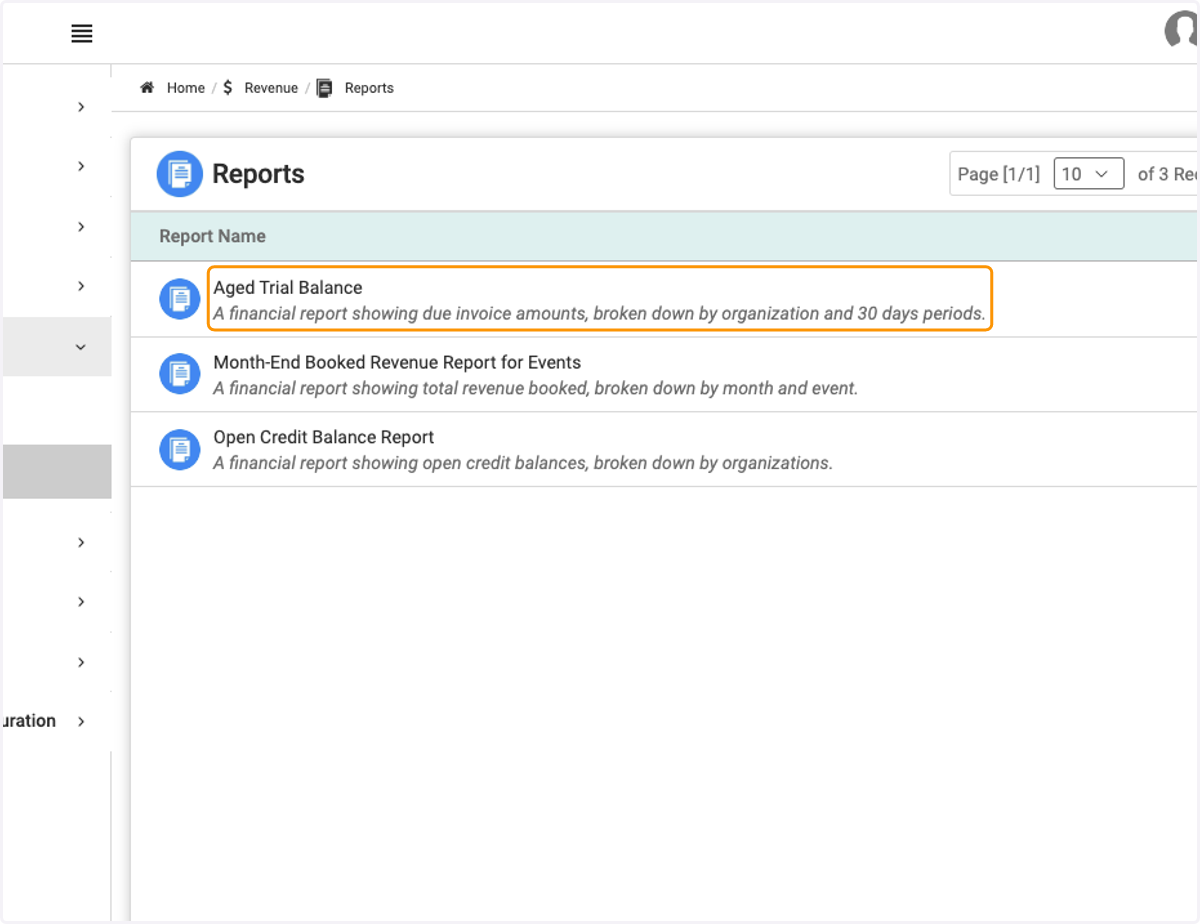1200x924 pixels.
Task: Open the hamburger navigation menu
Action: pyautogui.click(x=82, y=34)
